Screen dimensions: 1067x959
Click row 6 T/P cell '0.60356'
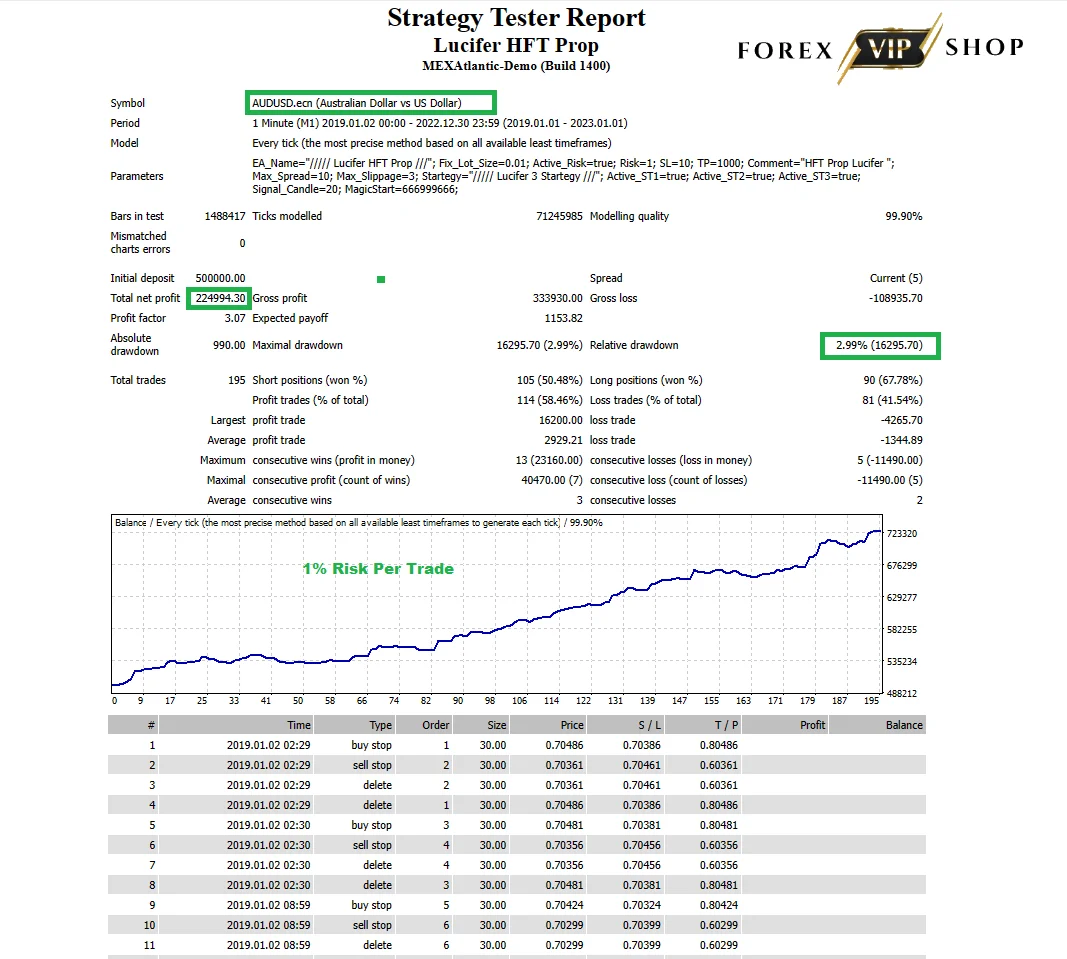(x=719, y=845)
